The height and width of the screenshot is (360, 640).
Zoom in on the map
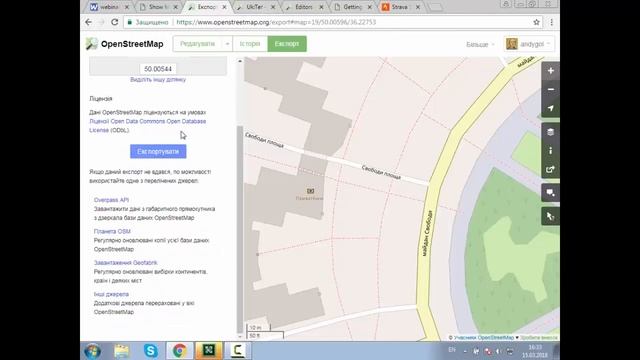pyautogui.click(x=550, y=71)
